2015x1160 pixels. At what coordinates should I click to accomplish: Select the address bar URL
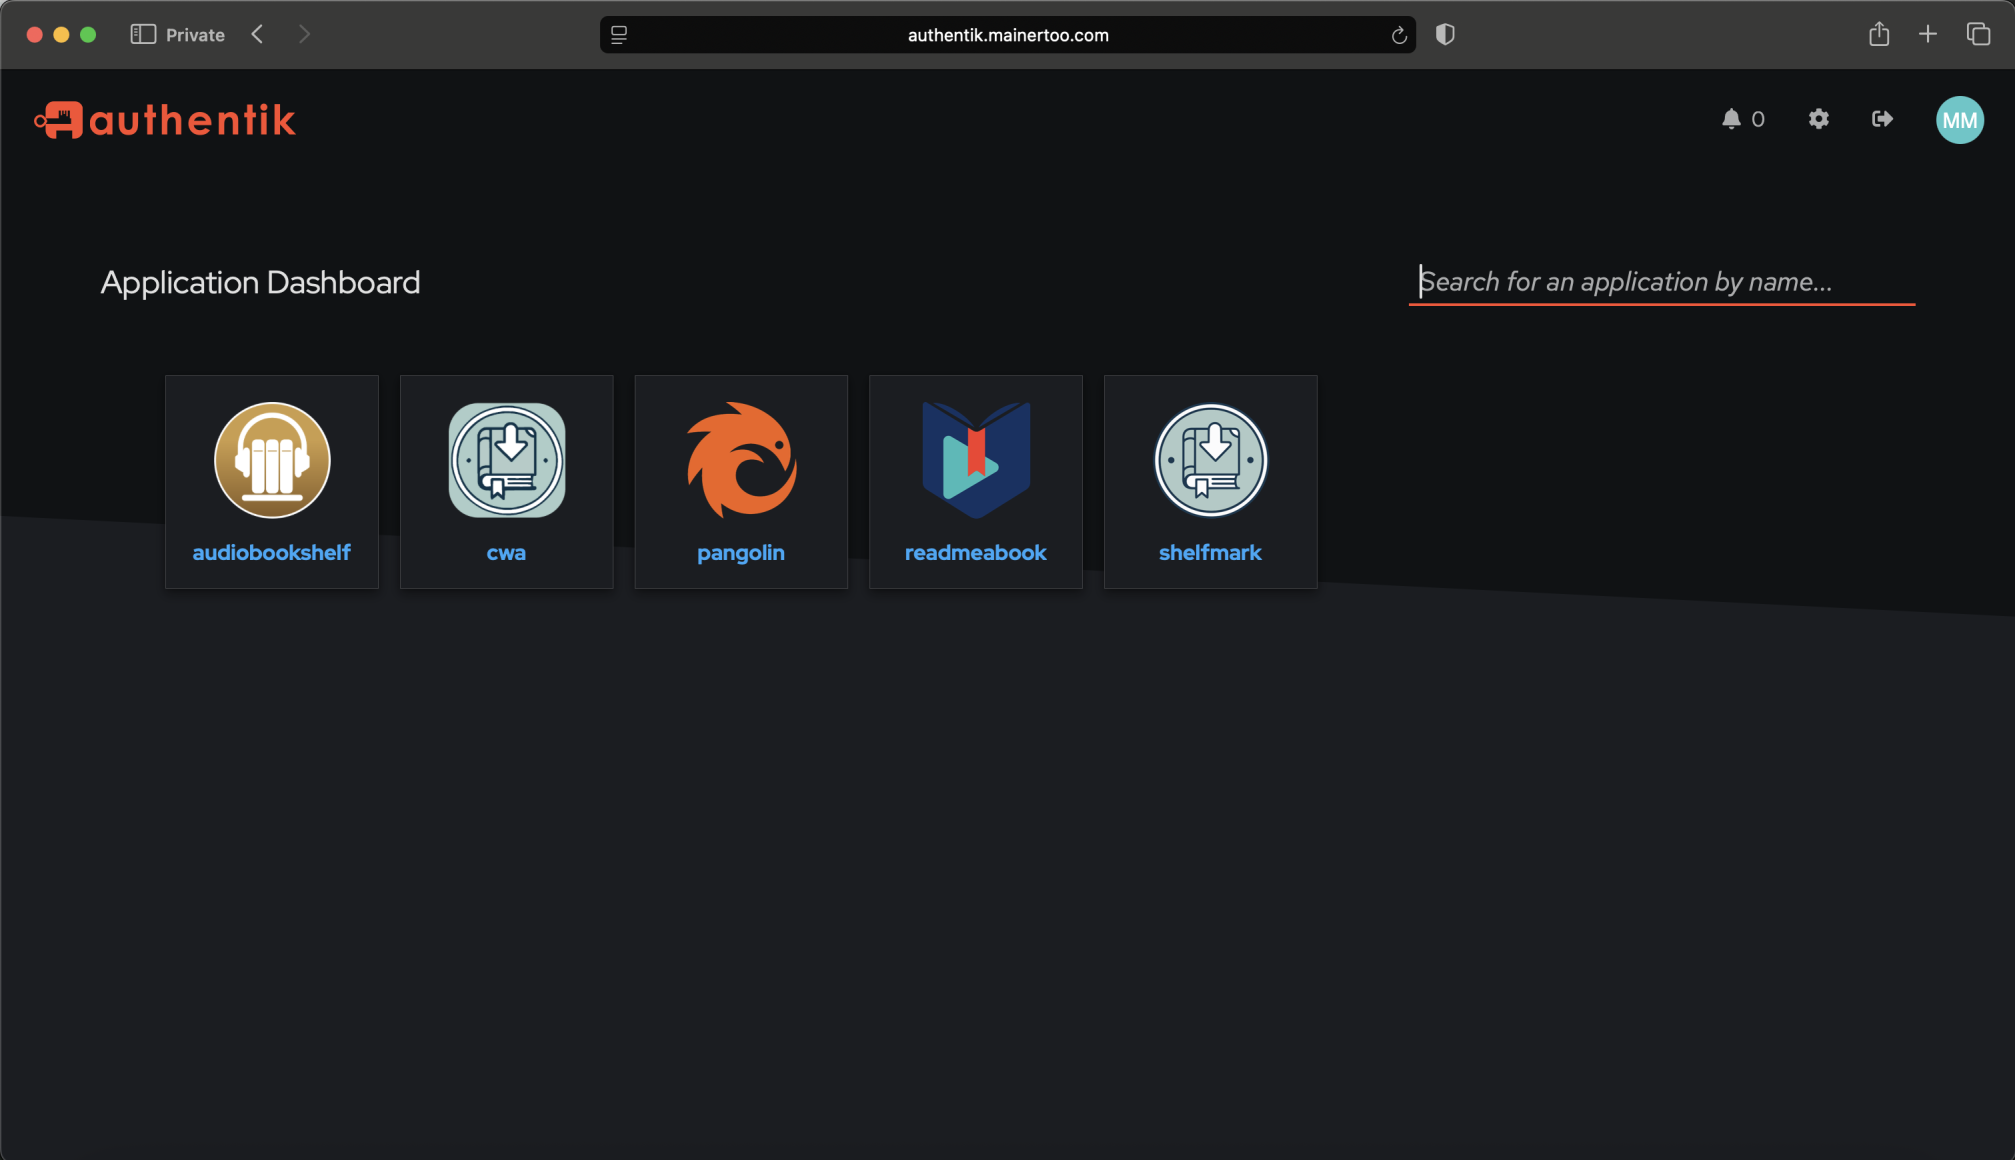(x=1007, y=35)
